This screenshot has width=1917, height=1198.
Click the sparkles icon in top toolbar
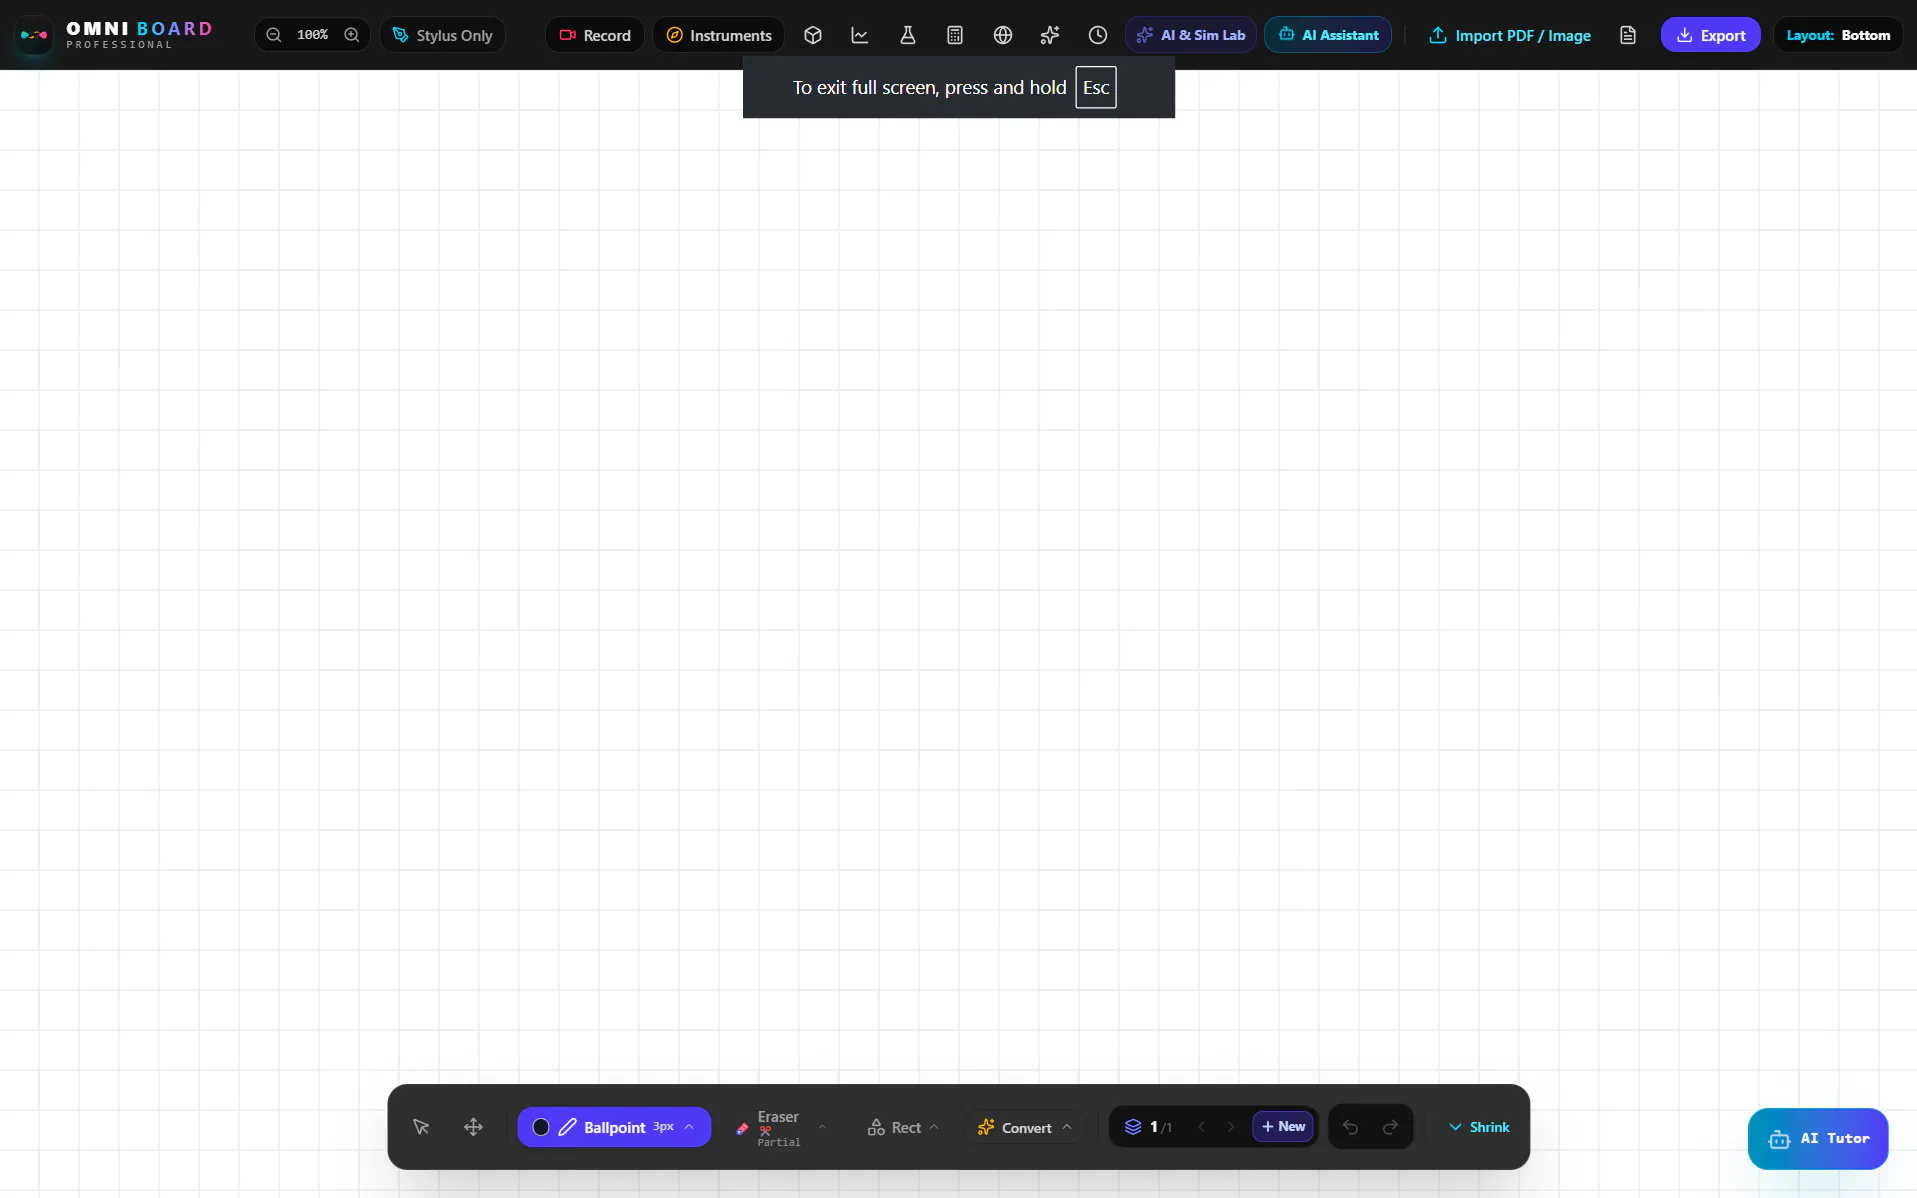[x=1050, y=35]
